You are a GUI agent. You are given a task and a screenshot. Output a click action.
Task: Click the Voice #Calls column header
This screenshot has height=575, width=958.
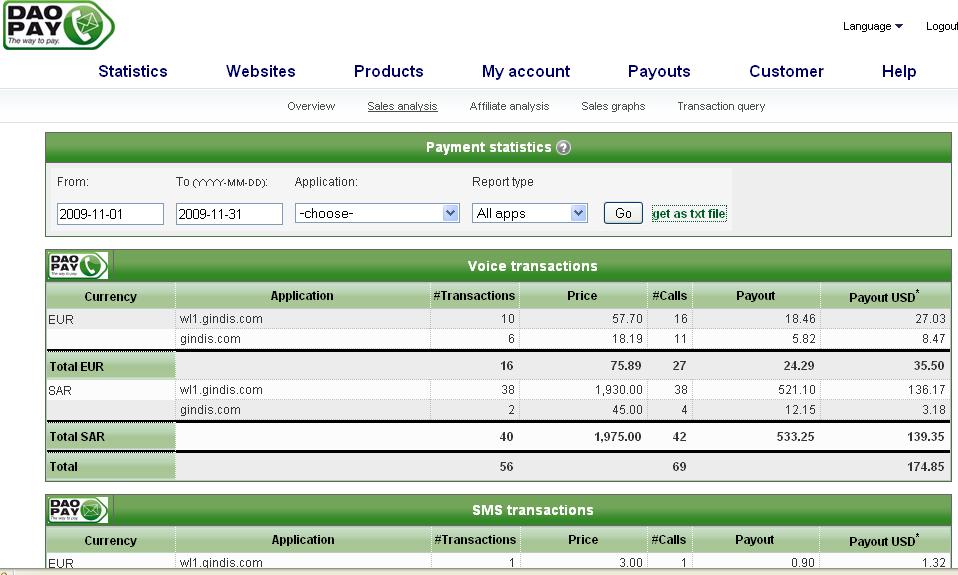(x=670, y=296)
